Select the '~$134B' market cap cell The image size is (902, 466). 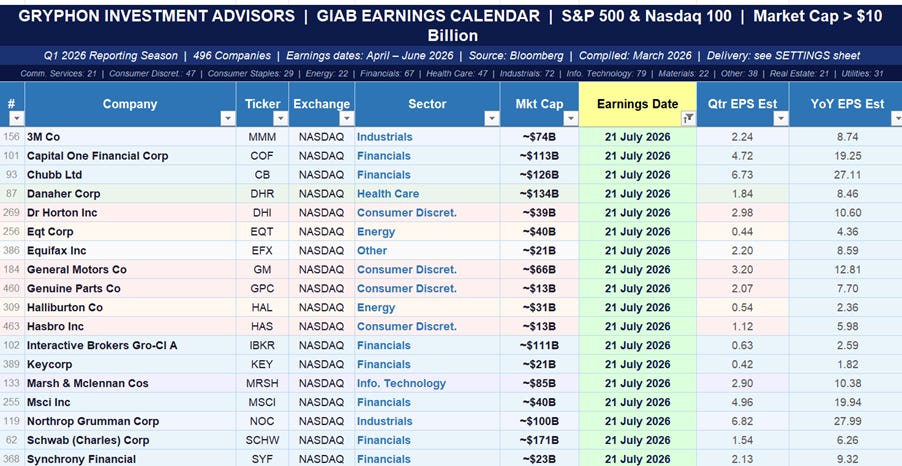pyautogui.click(x=539, y=194)
